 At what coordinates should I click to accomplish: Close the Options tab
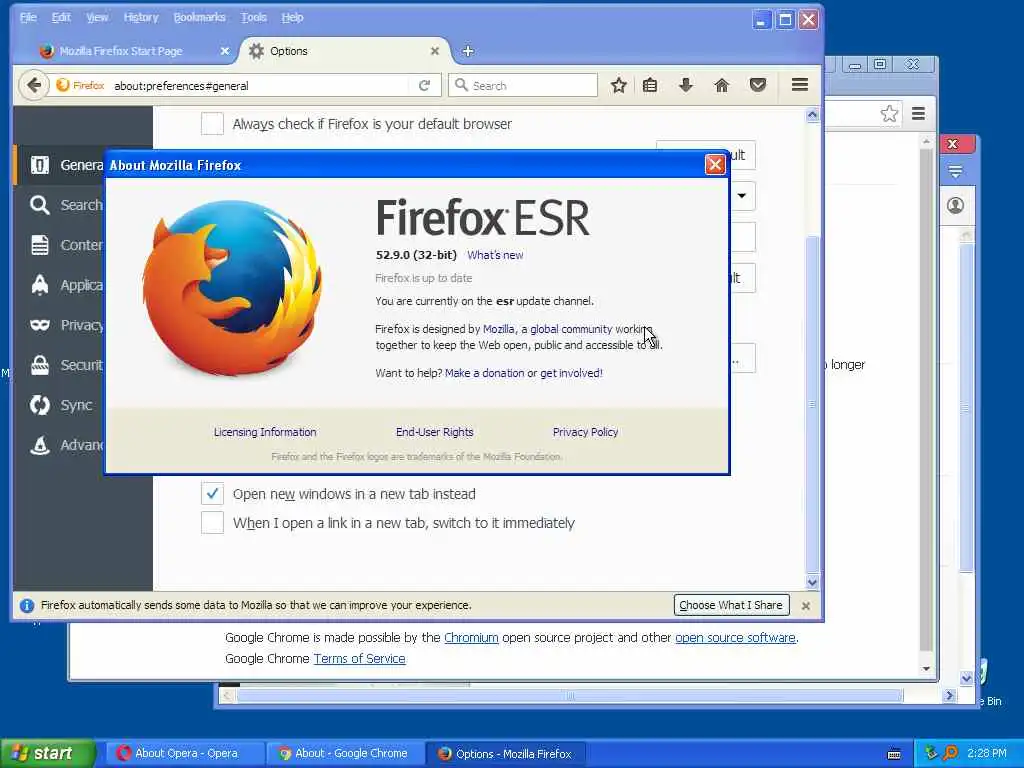[435, 51]
